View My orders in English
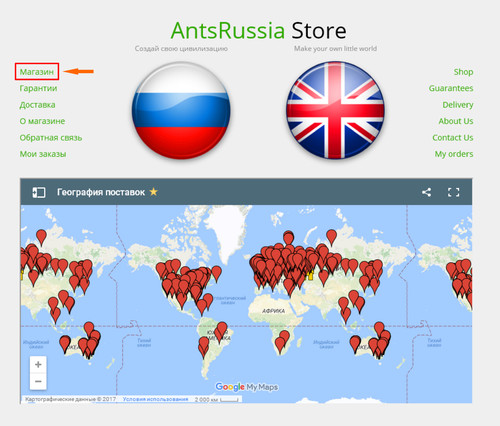 coord(454,154)
